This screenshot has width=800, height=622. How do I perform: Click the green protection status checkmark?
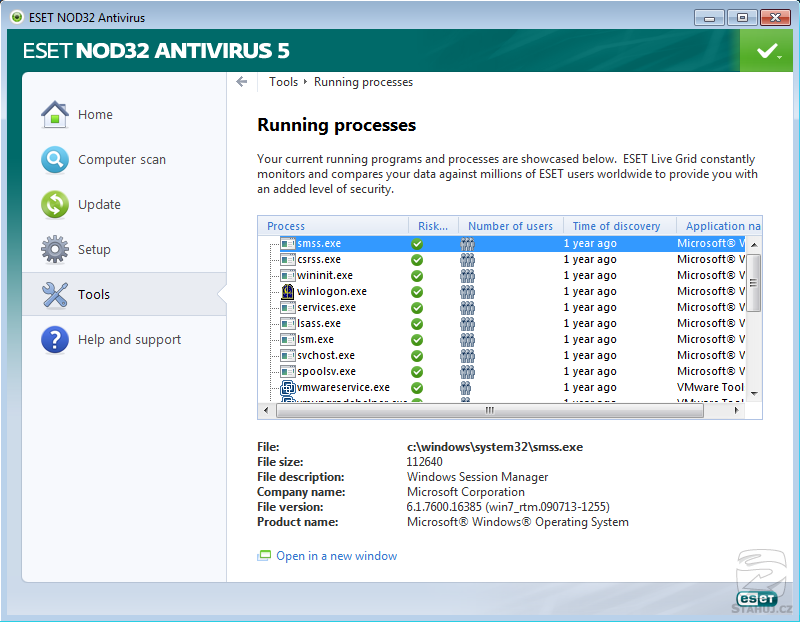(x=766, y=51)
